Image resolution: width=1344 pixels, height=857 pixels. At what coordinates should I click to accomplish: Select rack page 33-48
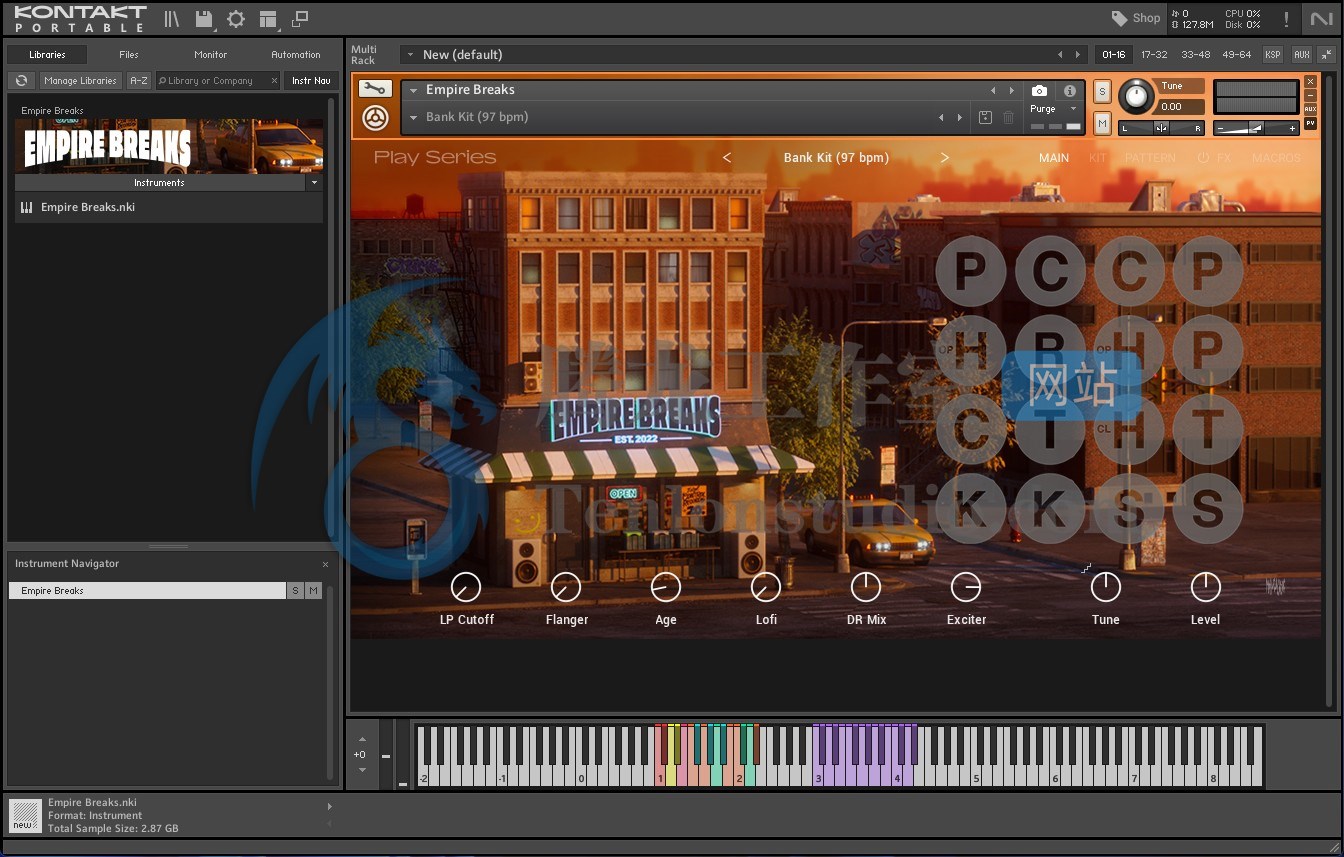point(1195,55)
